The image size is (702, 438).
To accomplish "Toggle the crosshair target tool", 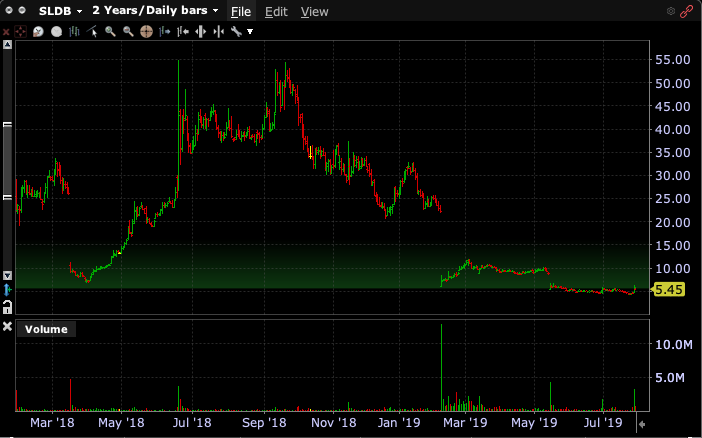I will click(x=146, y=31).
